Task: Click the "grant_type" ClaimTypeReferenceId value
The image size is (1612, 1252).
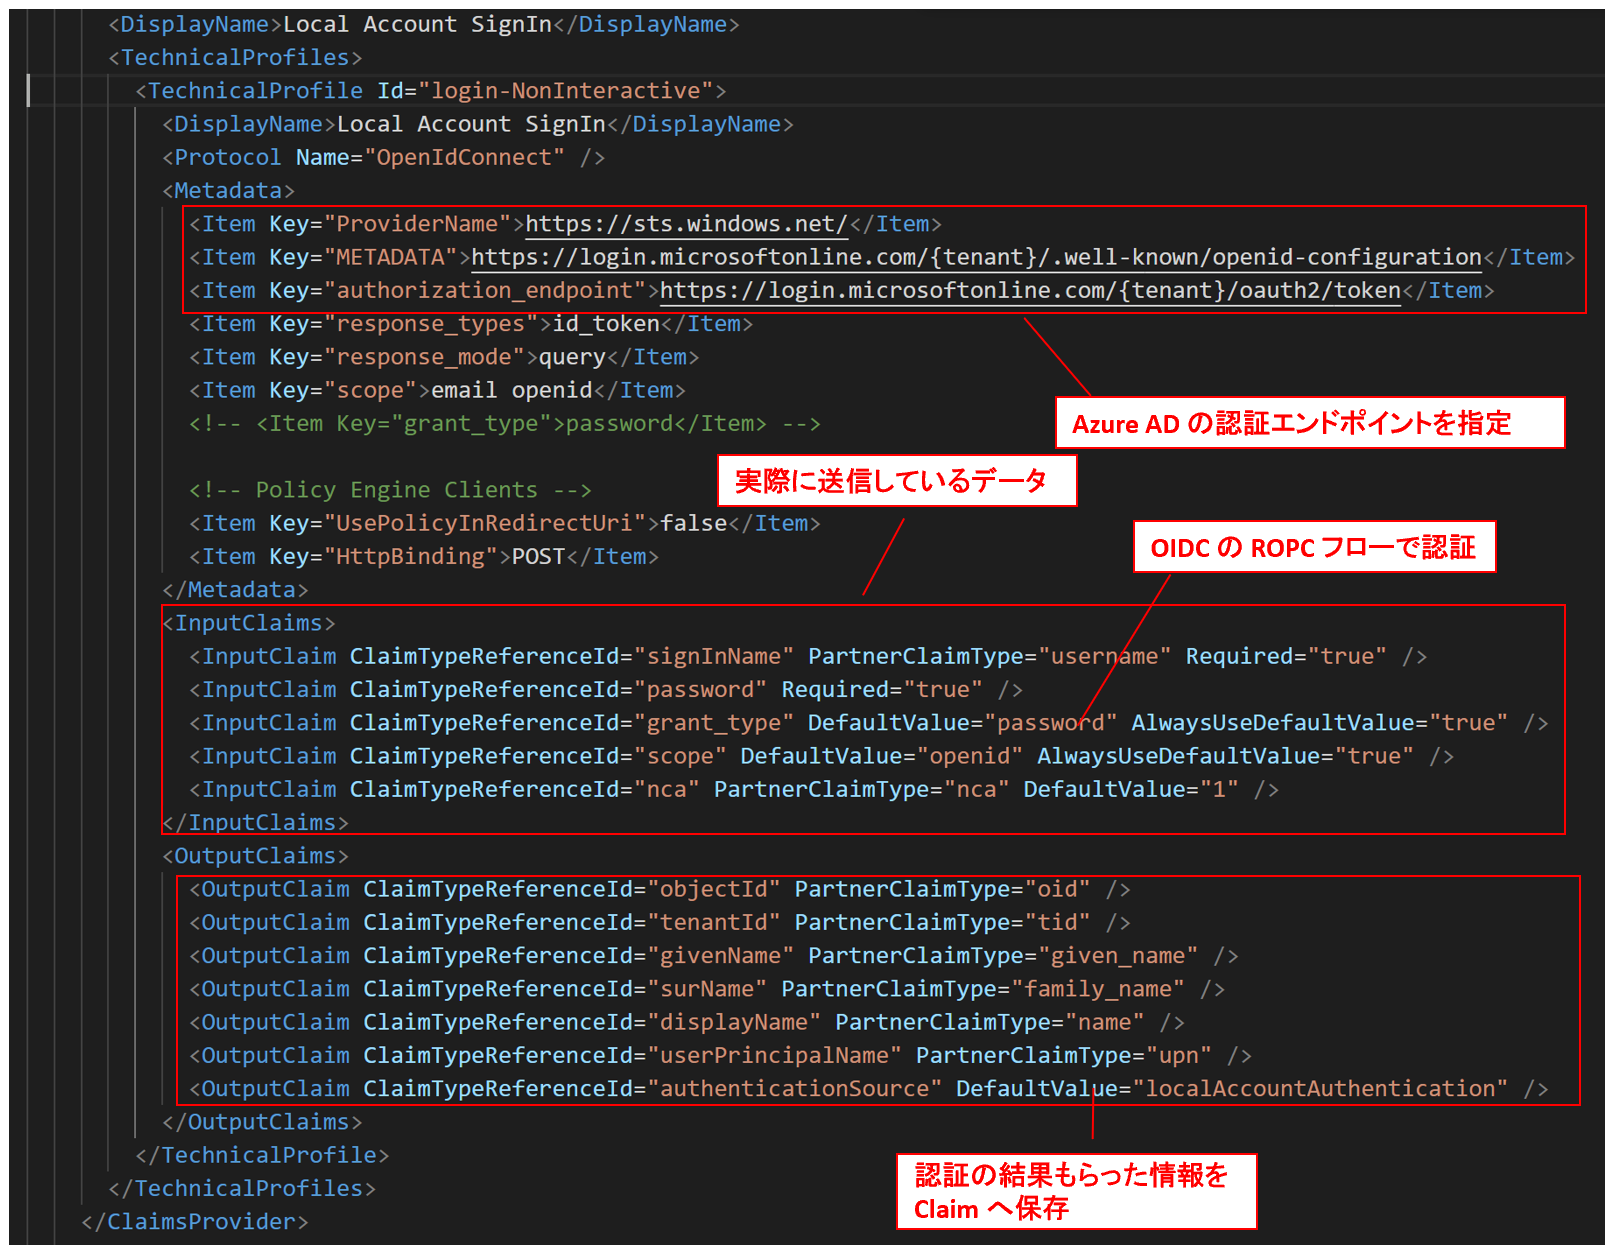Action: [713, 723]
